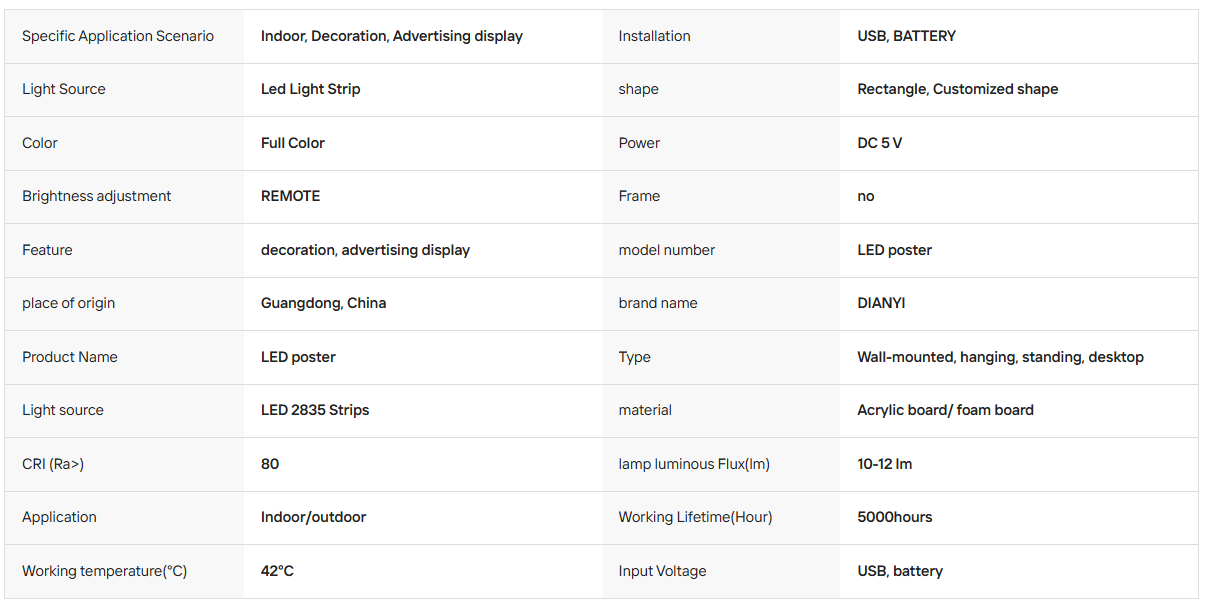Select 'Rectangle, Customized shape' value
1206x605 pixels.
pos(958,89)
